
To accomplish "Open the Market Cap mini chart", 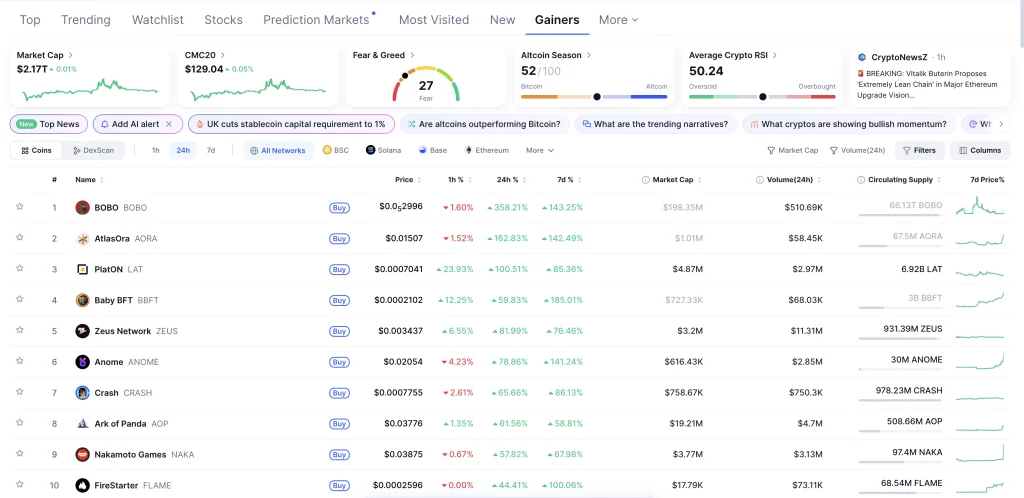I will pyautogui.click(x=89, y=89).
